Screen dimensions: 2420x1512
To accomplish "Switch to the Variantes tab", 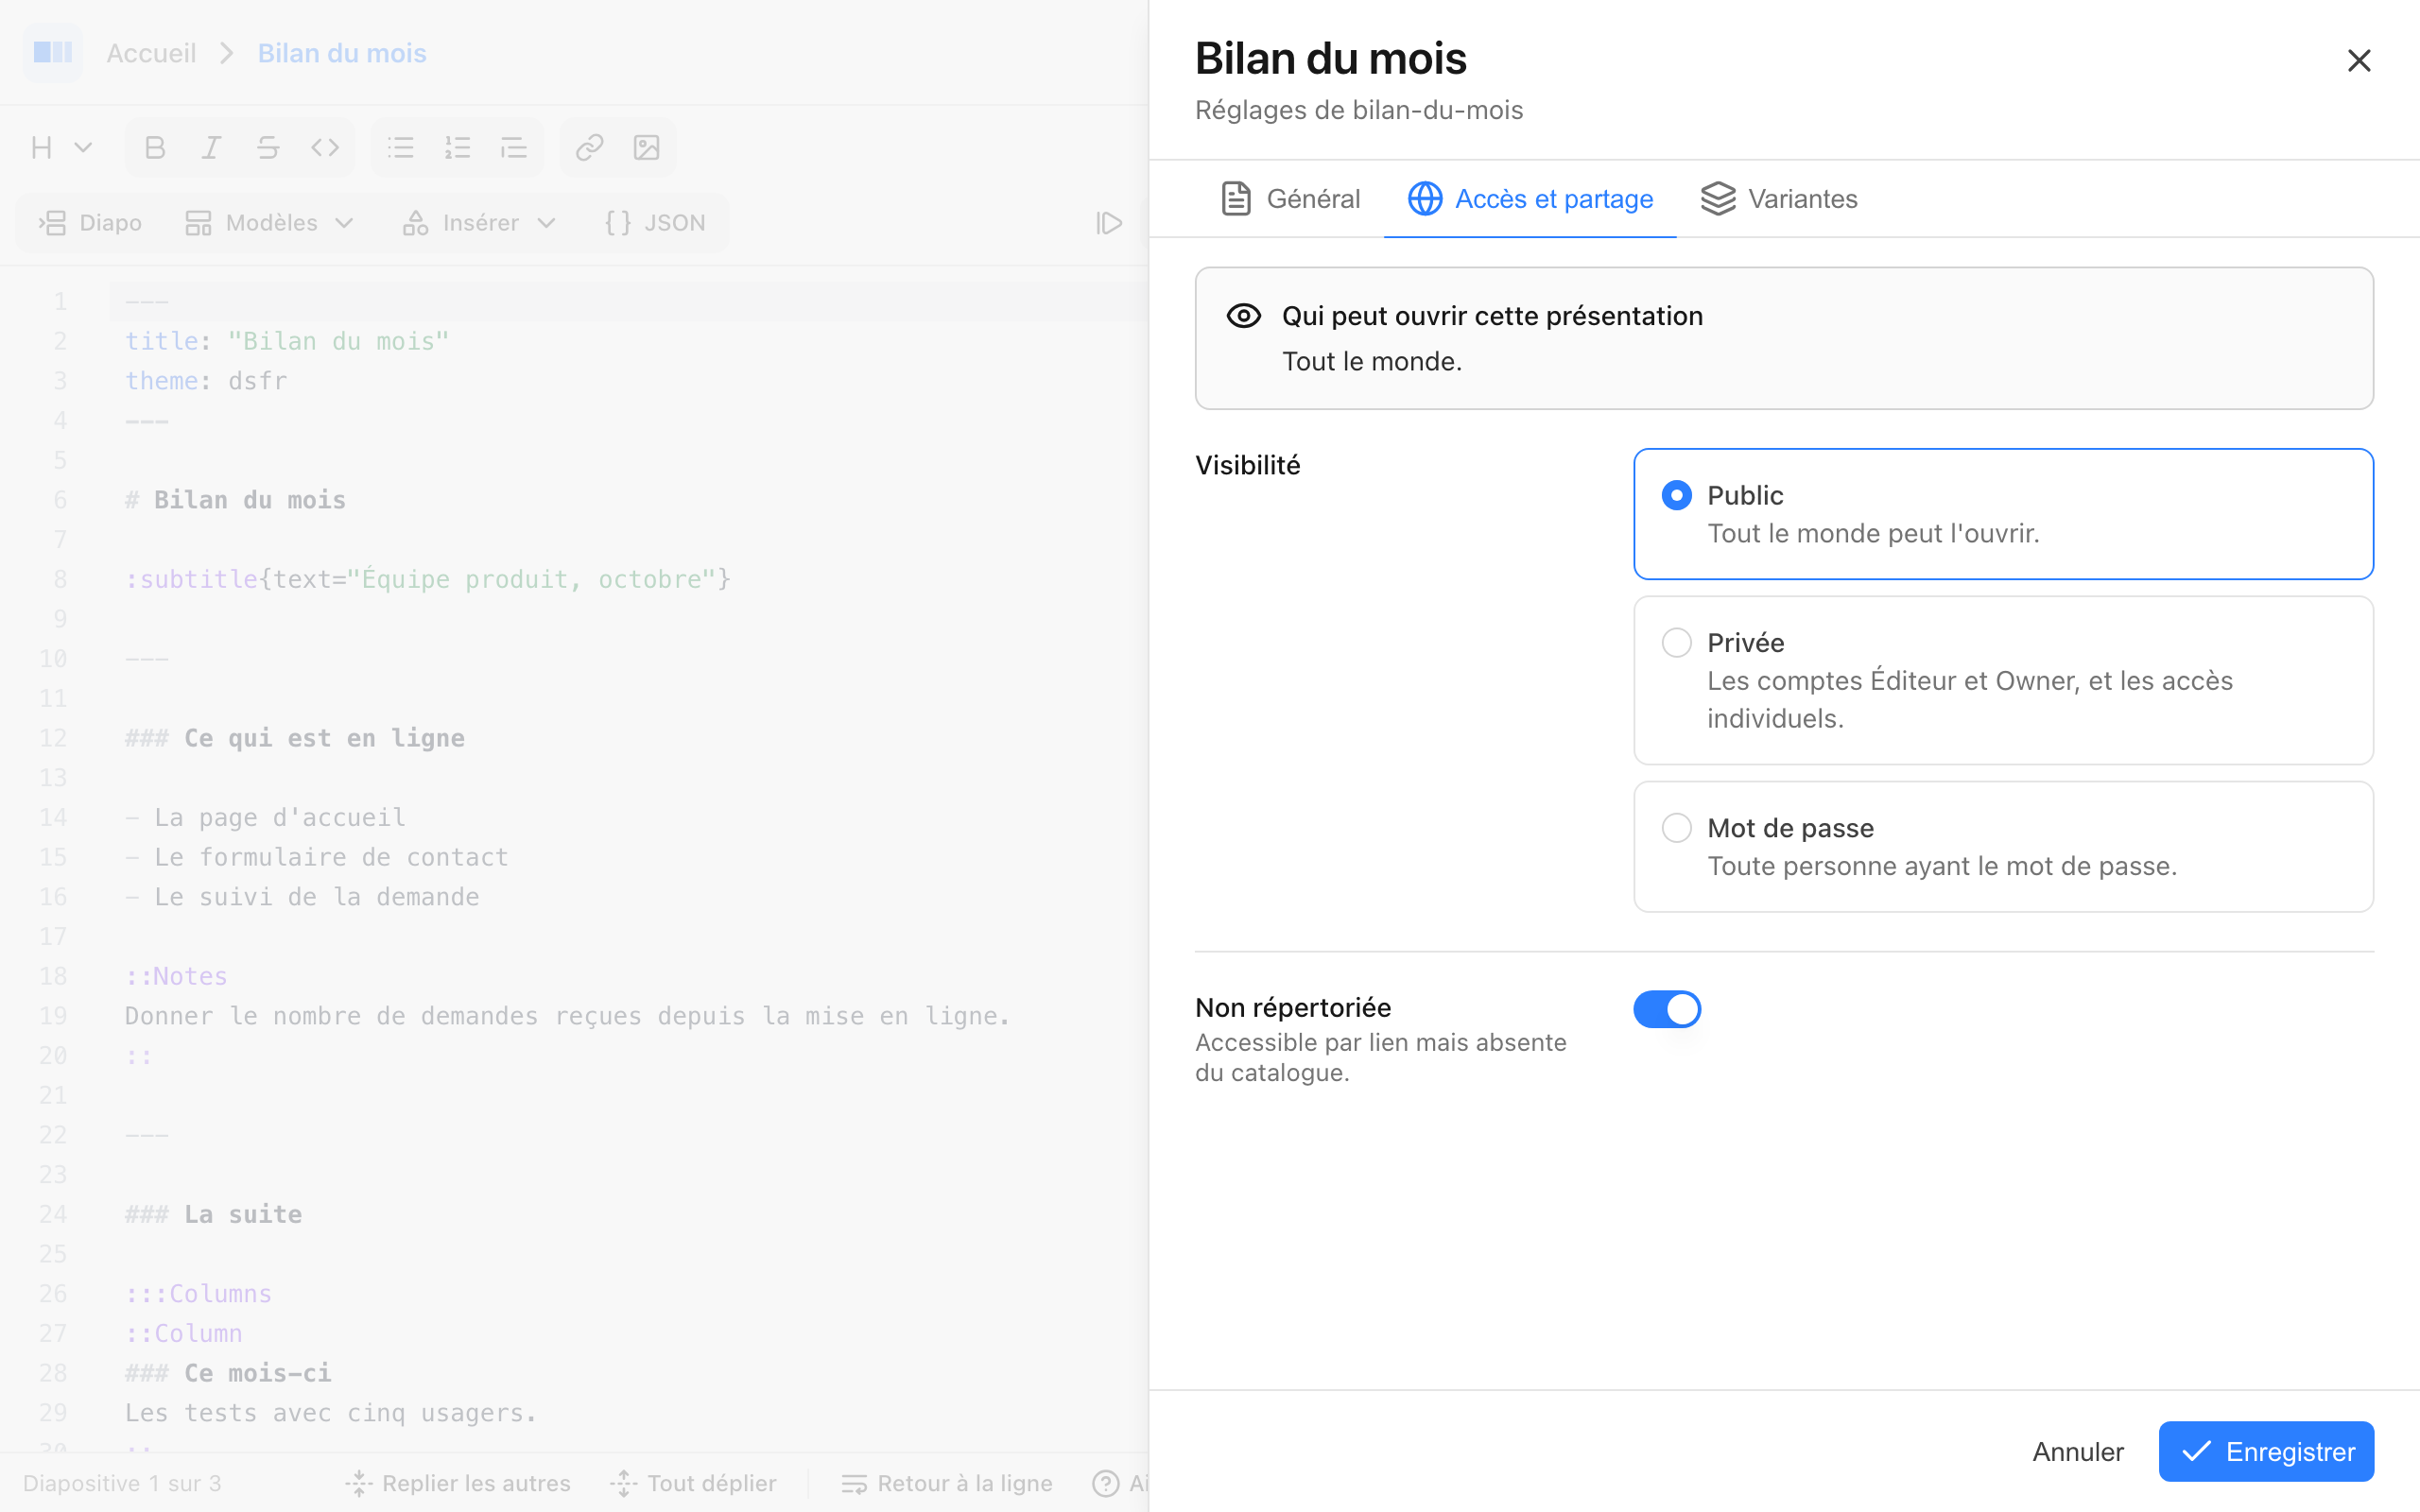I will (1779, 199).
